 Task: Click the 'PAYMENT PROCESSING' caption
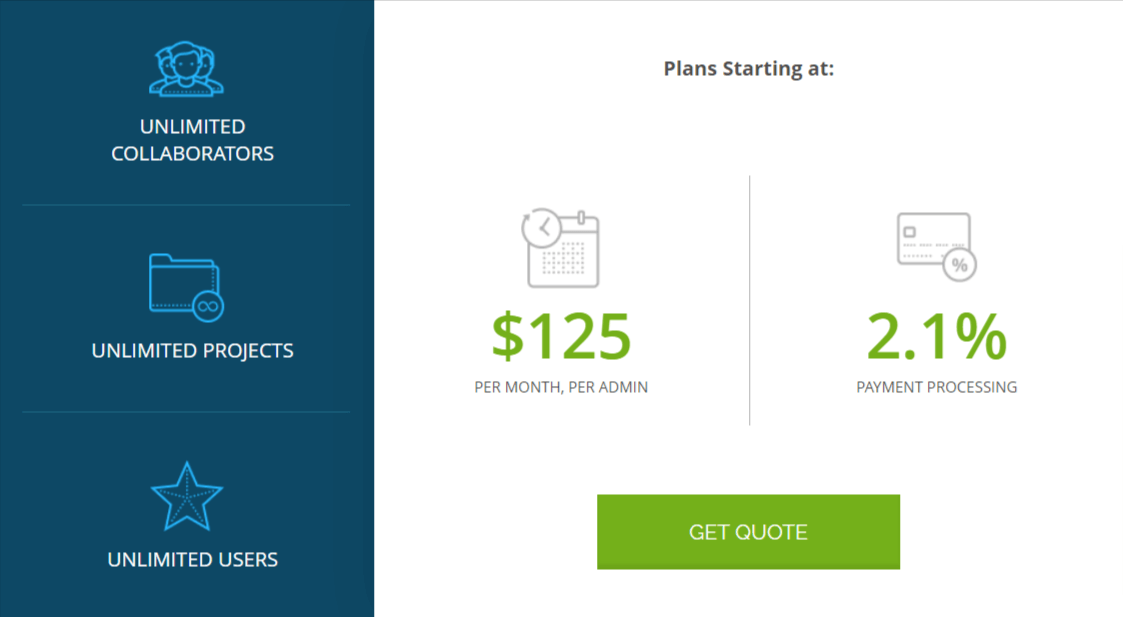coord(937,387)
